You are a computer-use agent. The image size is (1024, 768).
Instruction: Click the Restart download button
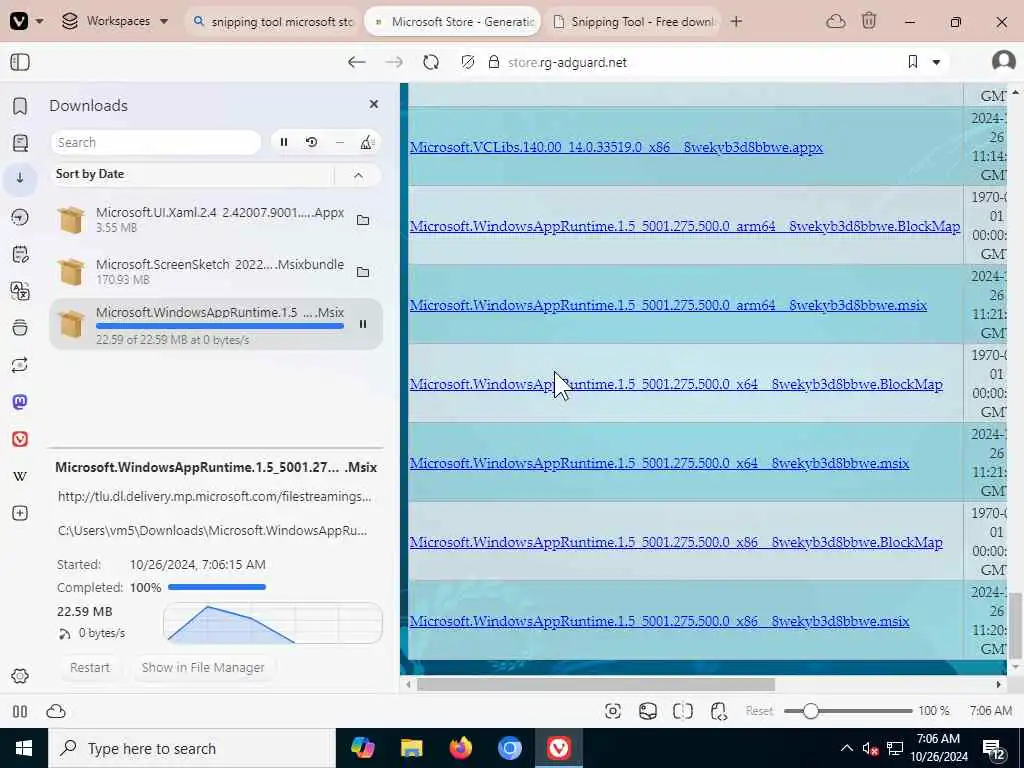pyautogui.click(x=89, y=667)
